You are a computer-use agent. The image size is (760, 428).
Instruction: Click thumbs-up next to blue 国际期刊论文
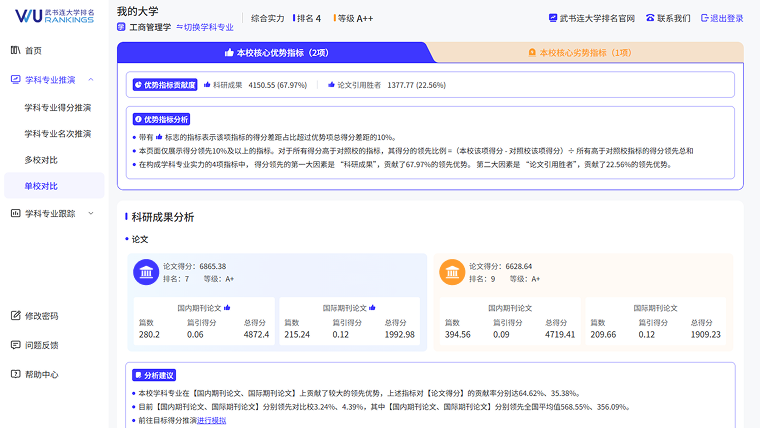(372, 308)
